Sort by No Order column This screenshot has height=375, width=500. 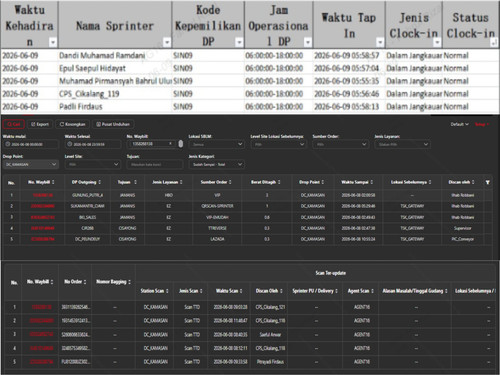(85, 282)
